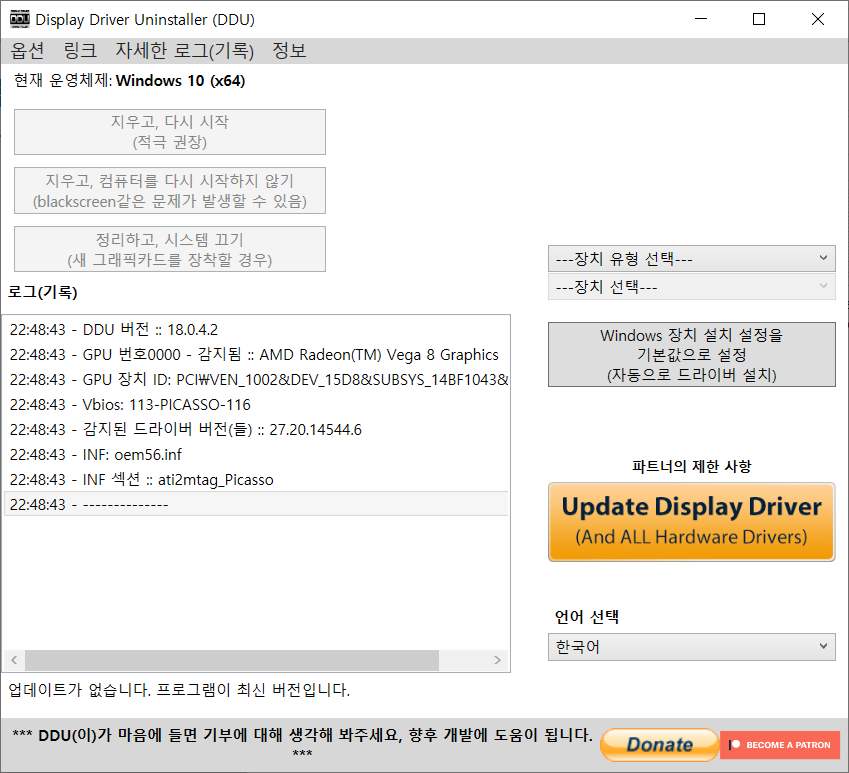
Task: Open the language dropdown showing 한국어
Action: pyautogui.click(x=691, y=646)
